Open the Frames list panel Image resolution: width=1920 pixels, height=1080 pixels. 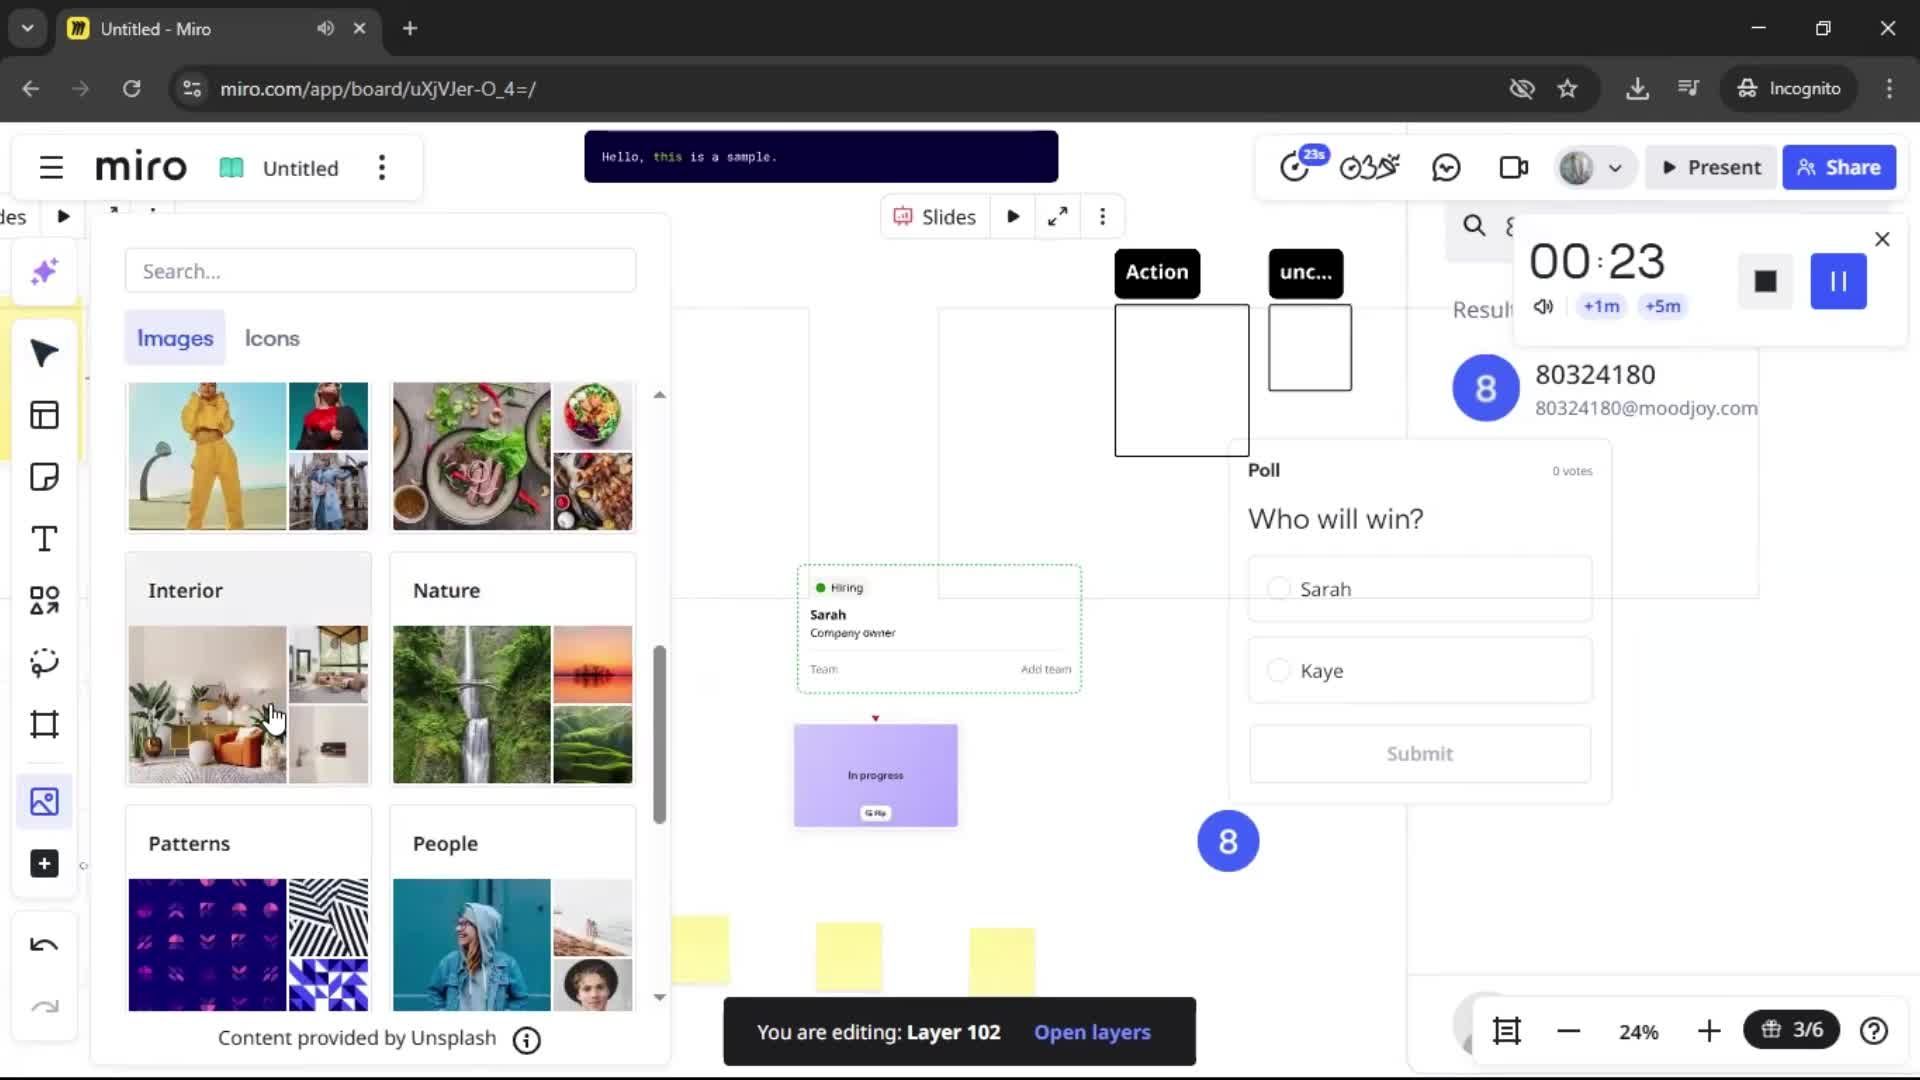[1507, 1031]
